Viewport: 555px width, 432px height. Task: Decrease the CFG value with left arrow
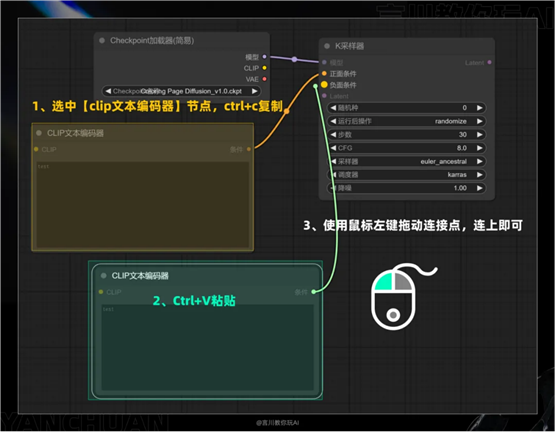(333, 148)
